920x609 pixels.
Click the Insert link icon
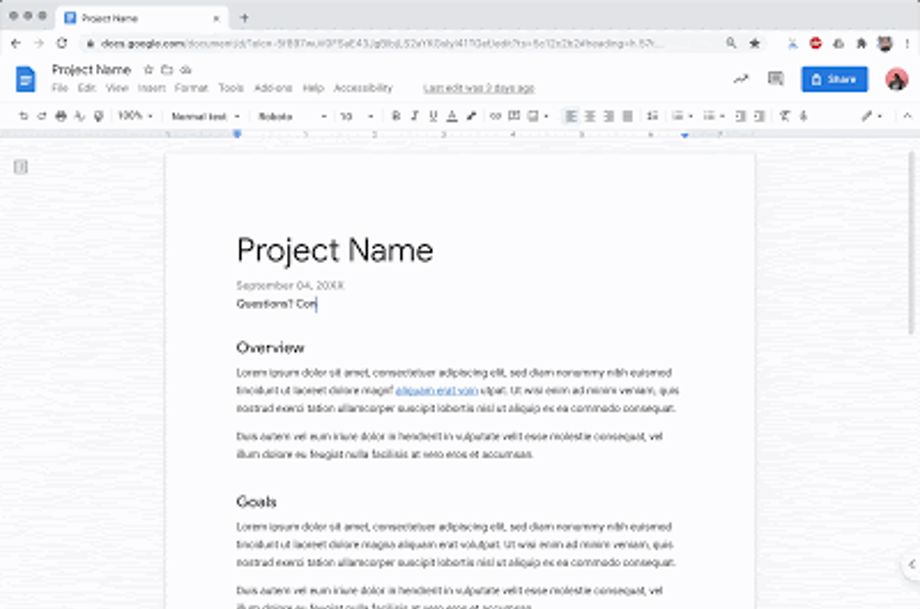click(495, 116)
